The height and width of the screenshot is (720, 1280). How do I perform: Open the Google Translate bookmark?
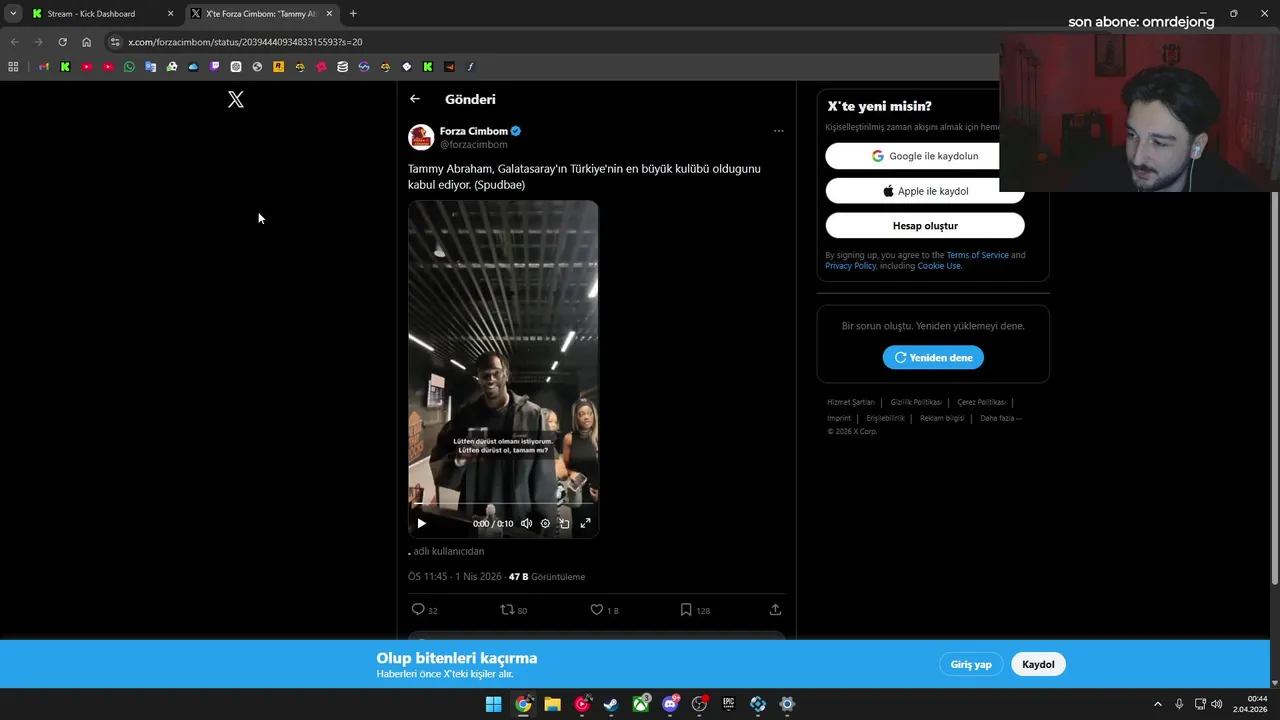(x=150, y=67)
